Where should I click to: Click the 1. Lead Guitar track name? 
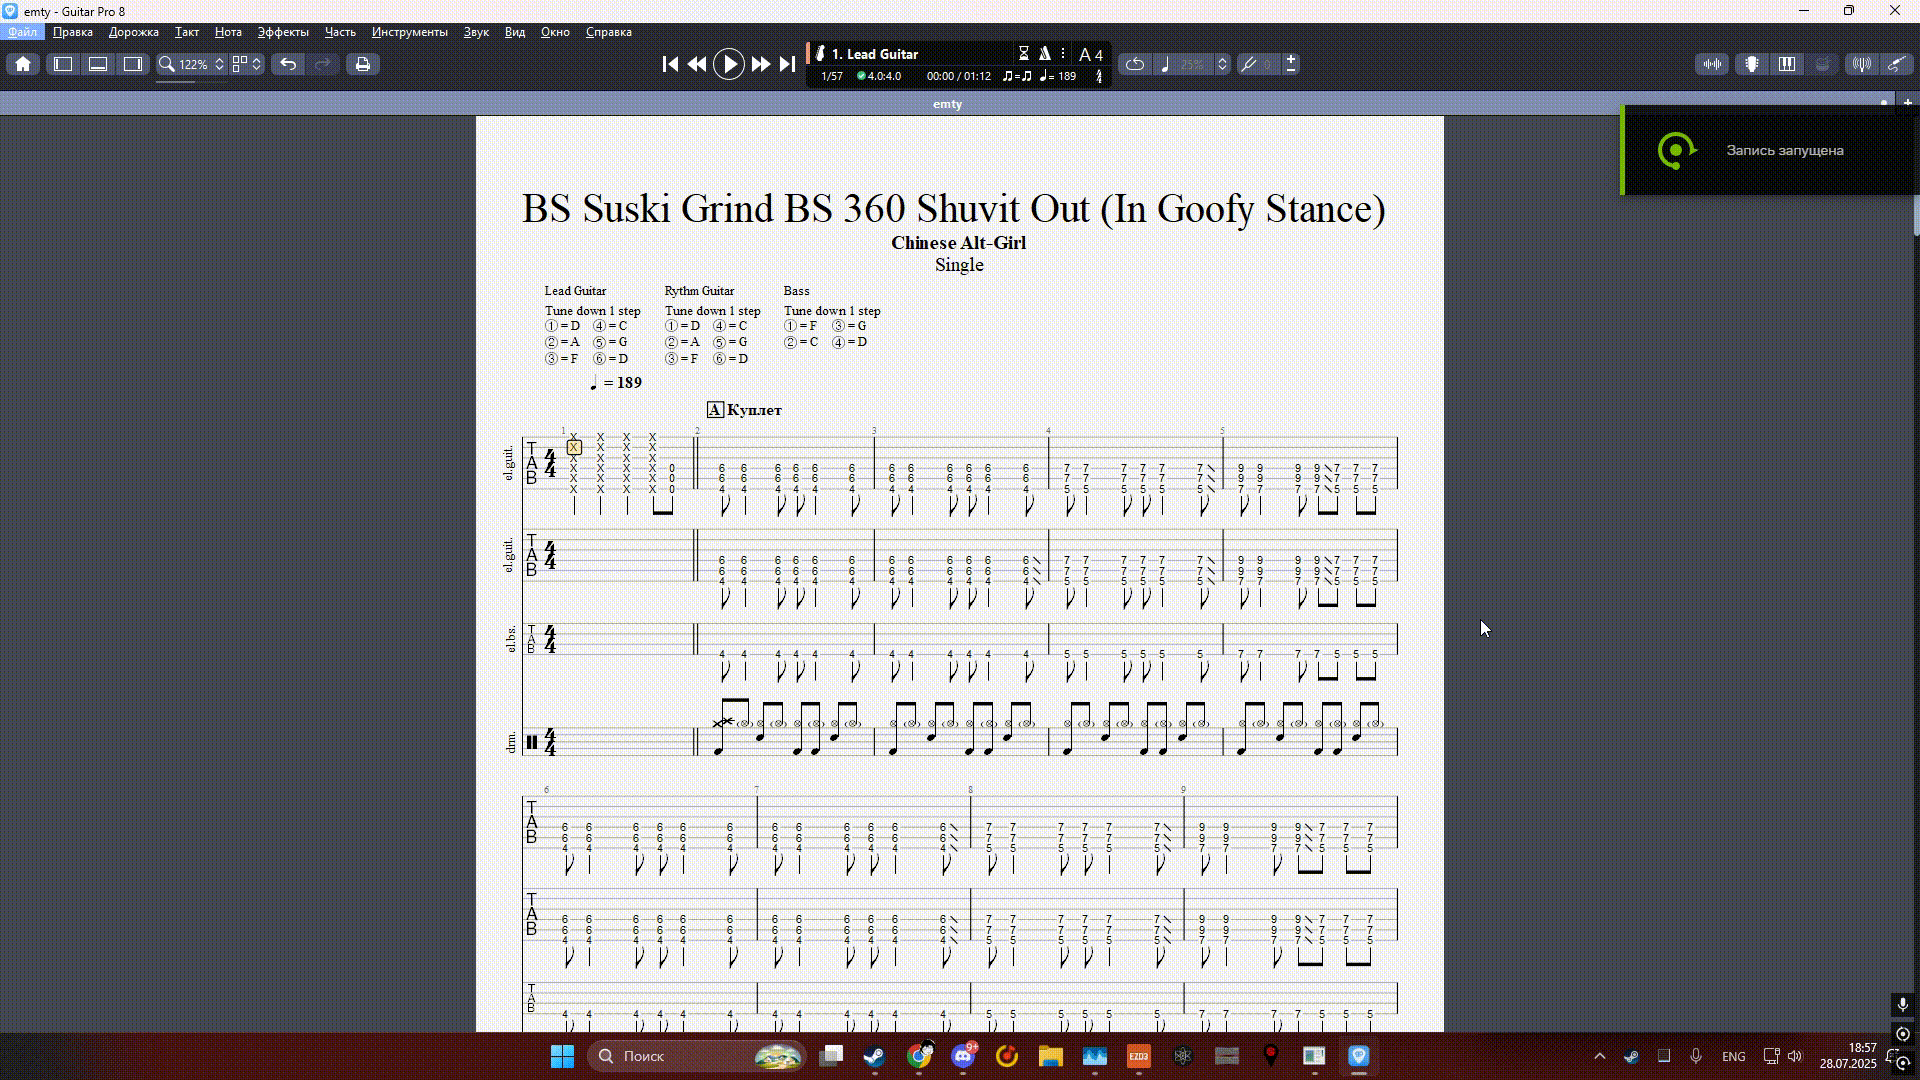(875, 54)
